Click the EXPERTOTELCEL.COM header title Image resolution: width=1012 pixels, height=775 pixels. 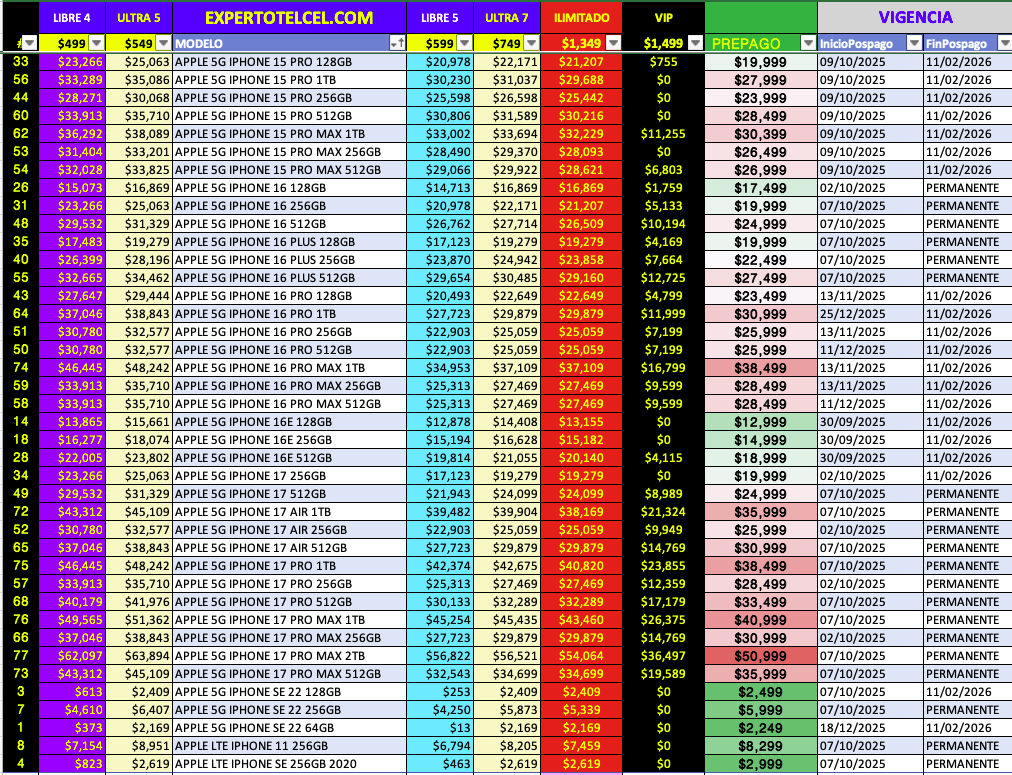[x=289, y=18]
